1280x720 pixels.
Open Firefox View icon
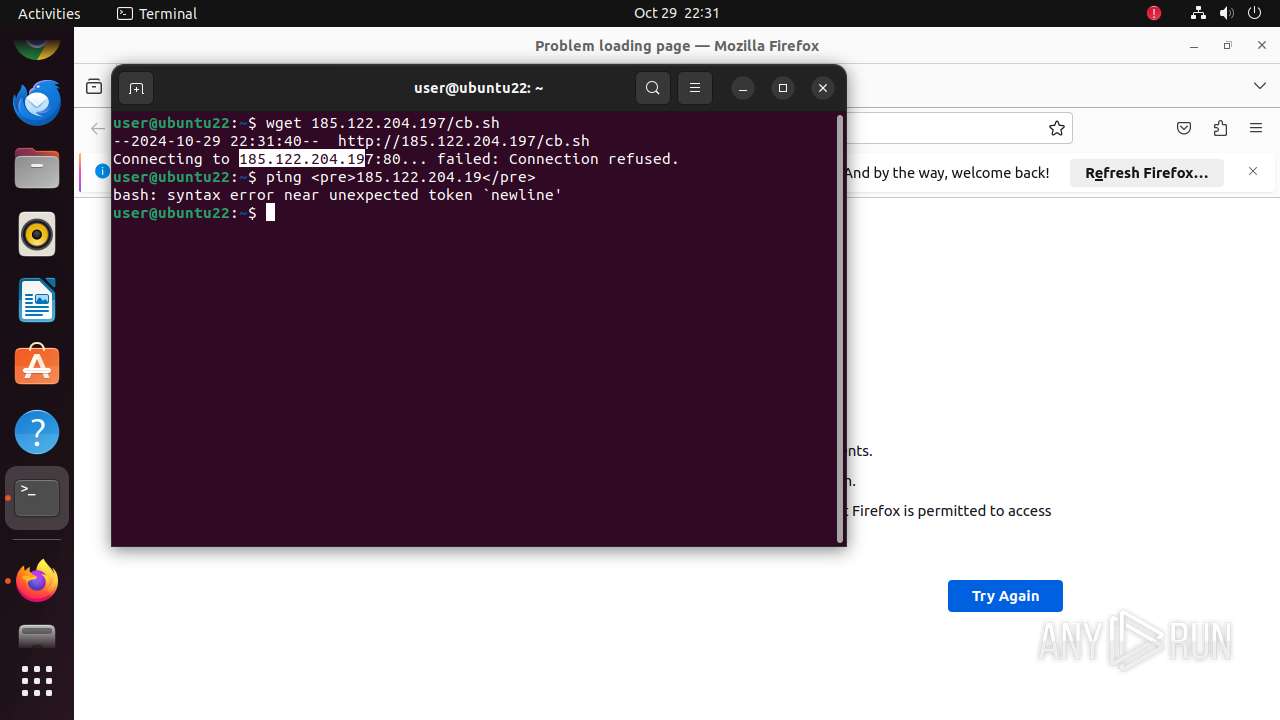tap(94, 87)
